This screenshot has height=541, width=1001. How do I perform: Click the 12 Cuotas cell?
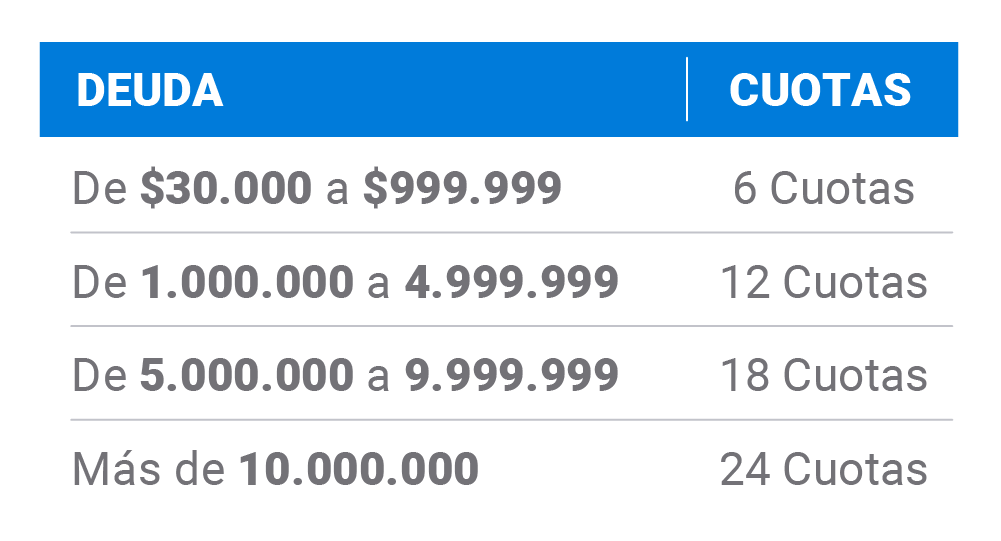tap(823, 283)
